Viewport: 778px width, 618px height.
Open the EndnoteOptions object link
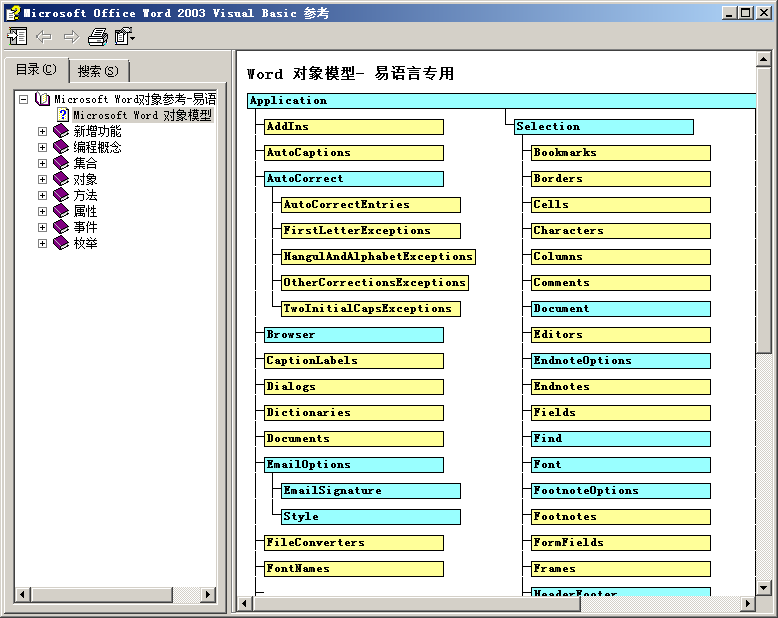click(621, 361)
